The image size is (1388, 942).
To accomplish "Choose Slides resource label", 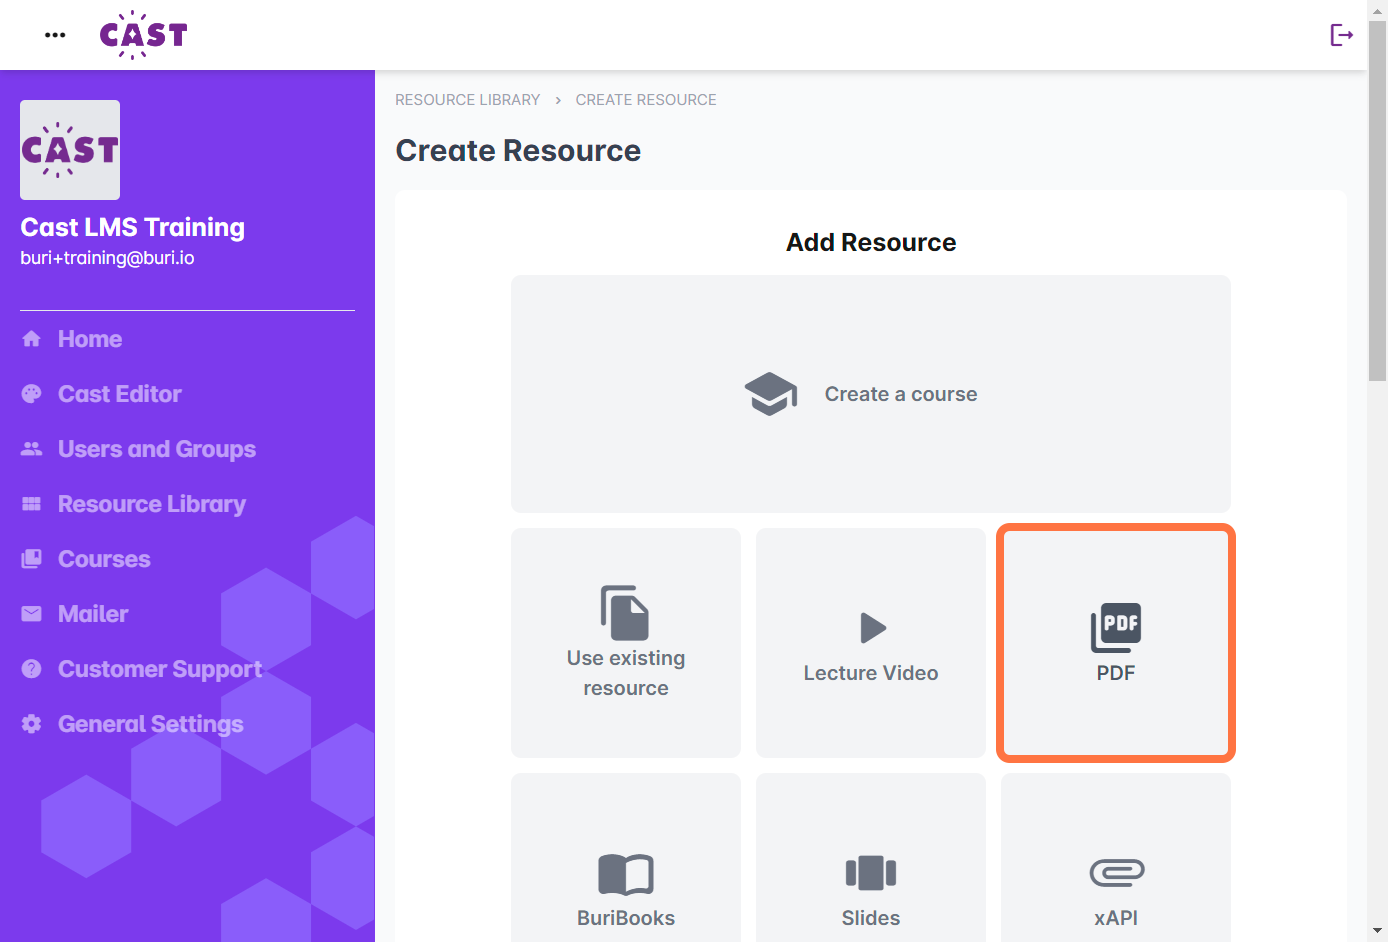I will tap(871, 918).
